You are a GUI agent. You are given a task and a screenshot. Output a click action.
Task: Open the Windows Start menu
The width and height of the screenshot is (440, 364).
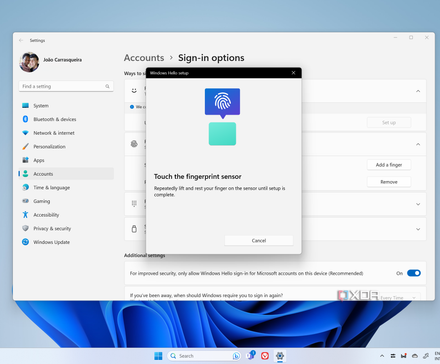158,356
